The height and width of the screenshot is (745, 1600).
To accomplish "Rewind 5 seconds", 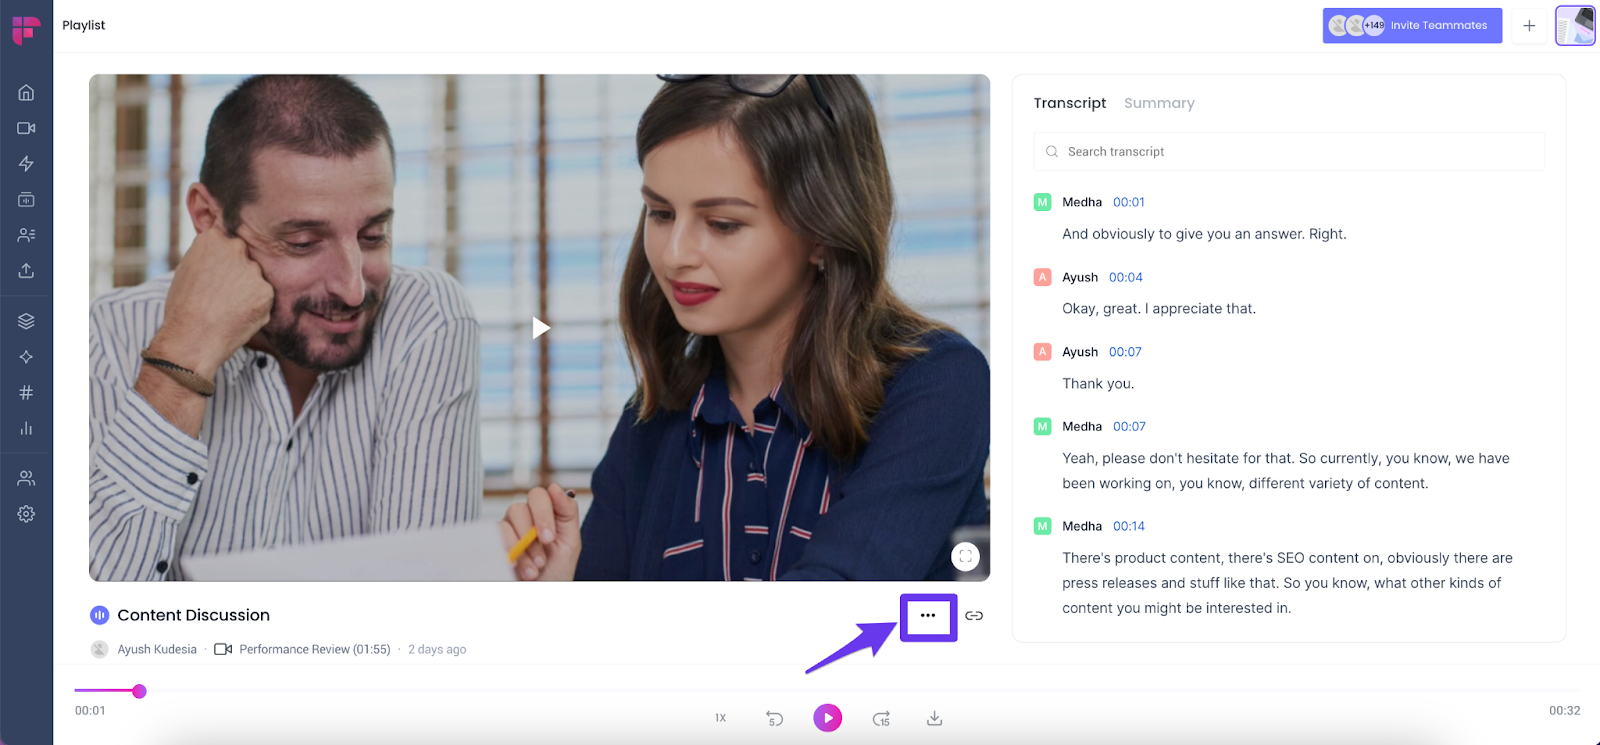I will pos(774,718).
